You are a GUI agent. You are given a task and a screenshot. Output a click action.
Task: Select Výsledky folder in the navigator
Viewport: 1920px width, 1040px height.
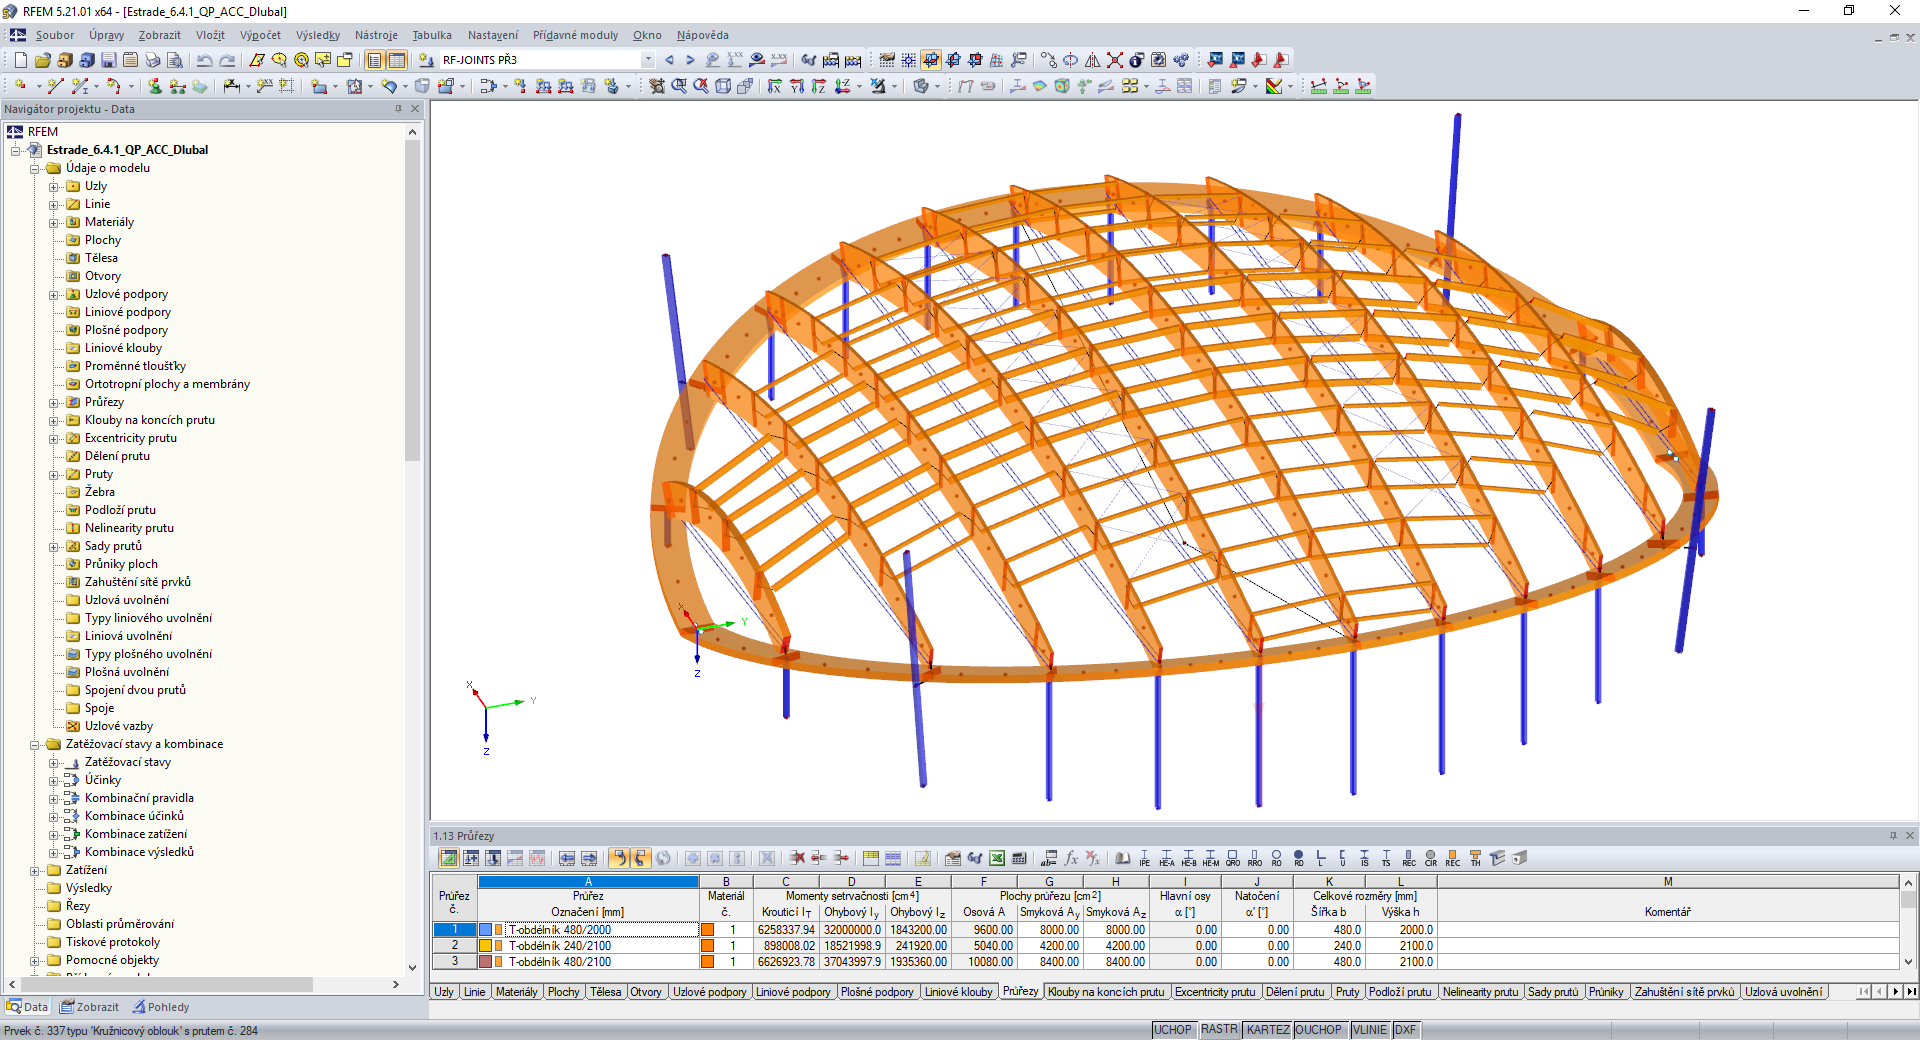click(x=88, y=888)
